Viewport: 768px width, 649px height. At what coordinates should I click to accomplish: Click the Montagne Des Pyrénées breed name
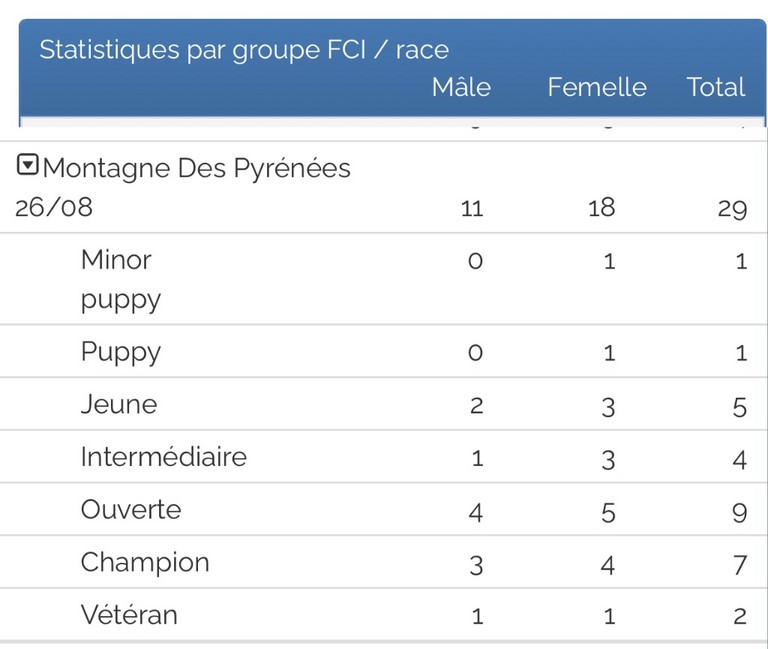(197, 168)
